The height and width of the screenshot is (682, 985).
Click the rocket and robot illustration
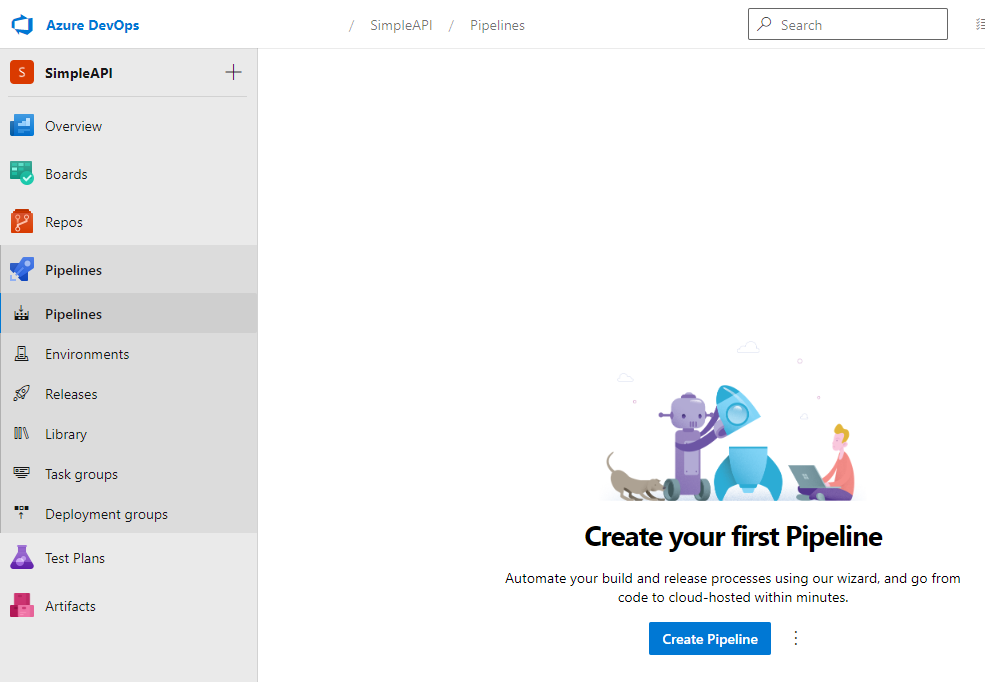(732, 422)
